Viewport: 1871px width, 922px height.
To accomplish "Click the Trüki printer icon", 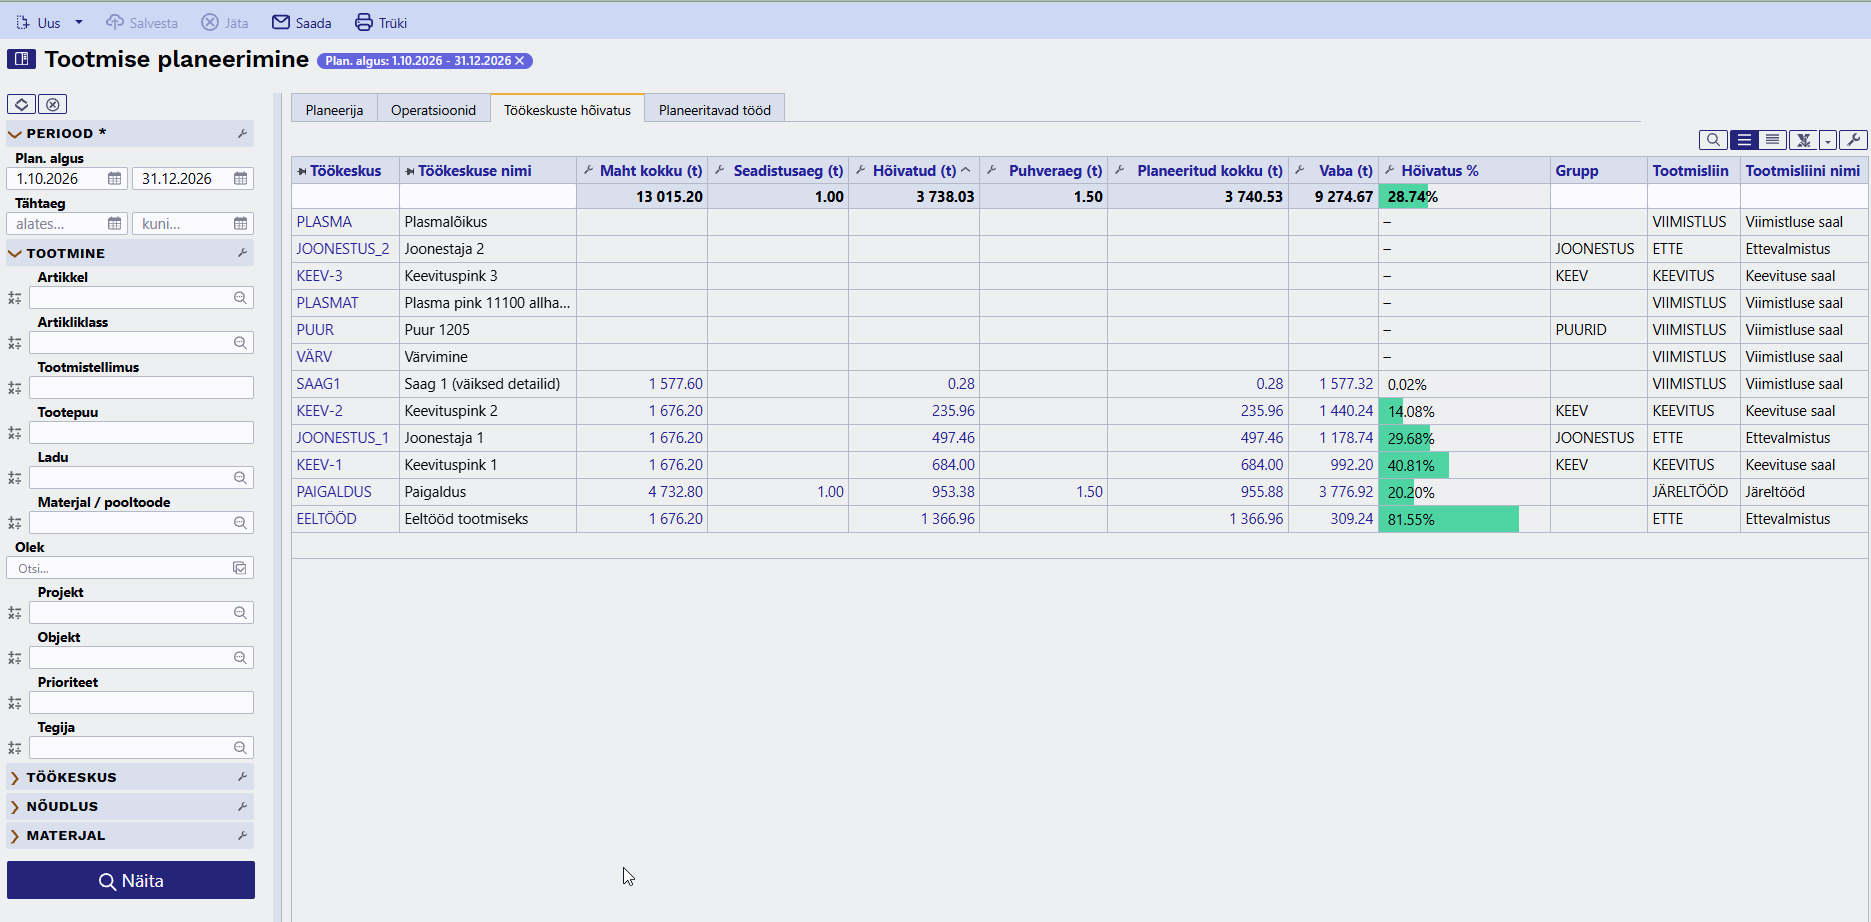I will click(x=364, y=22).
